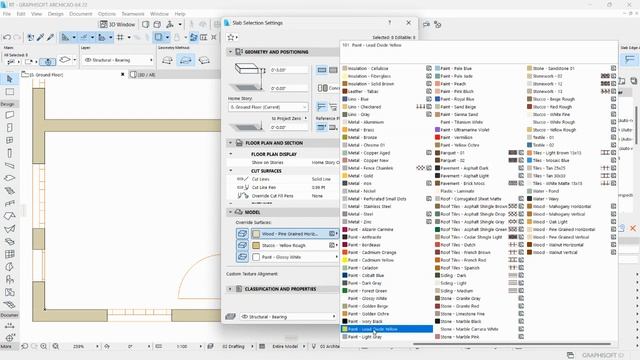
Task: Choose Roof Tiles - Spanish surface
Action: (x=480, y=268)
